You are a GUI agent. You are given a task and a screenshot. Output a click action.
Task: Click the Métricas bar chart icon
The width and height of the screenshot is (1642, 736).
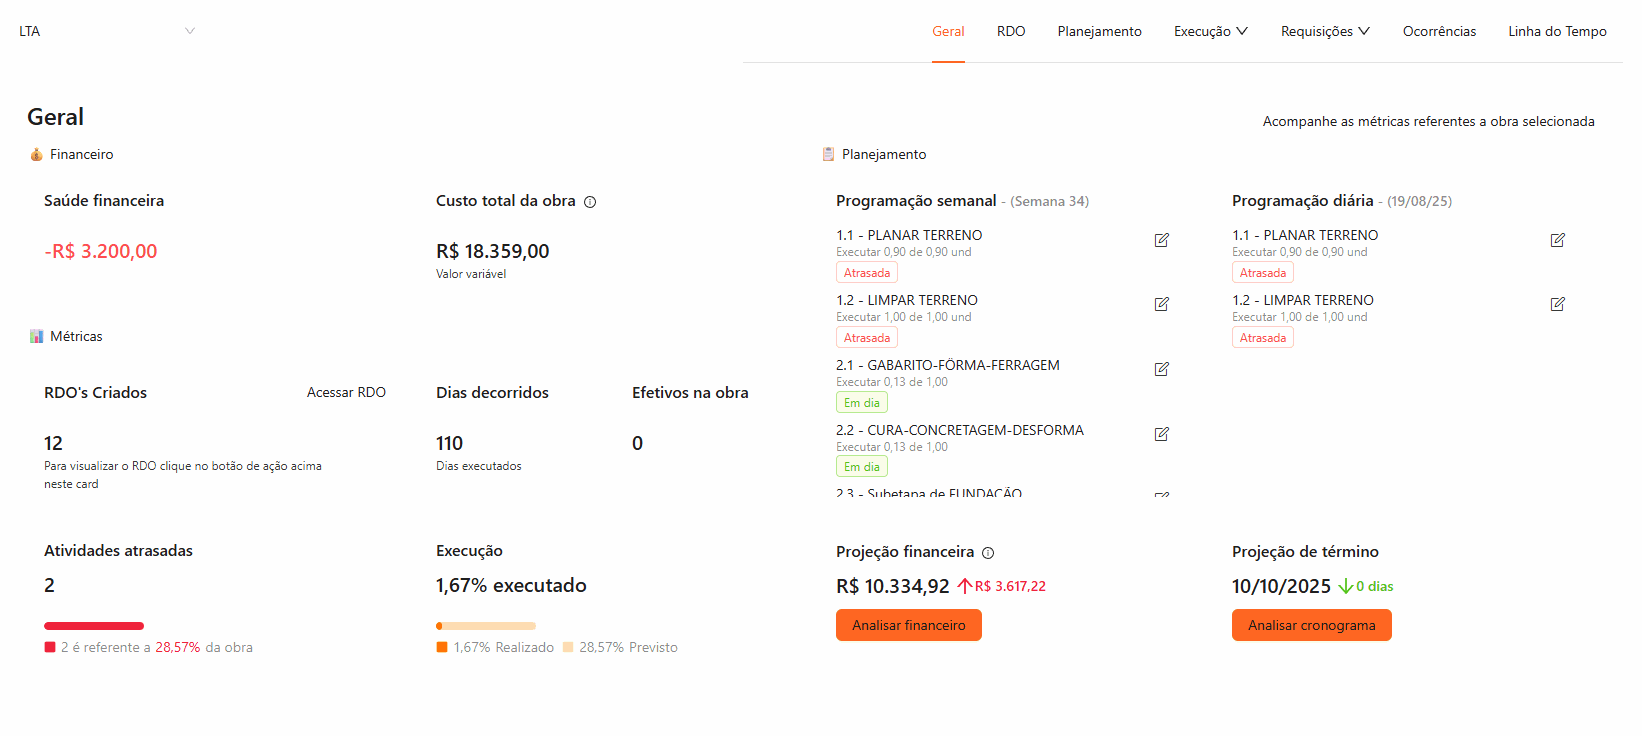point(36,336)
